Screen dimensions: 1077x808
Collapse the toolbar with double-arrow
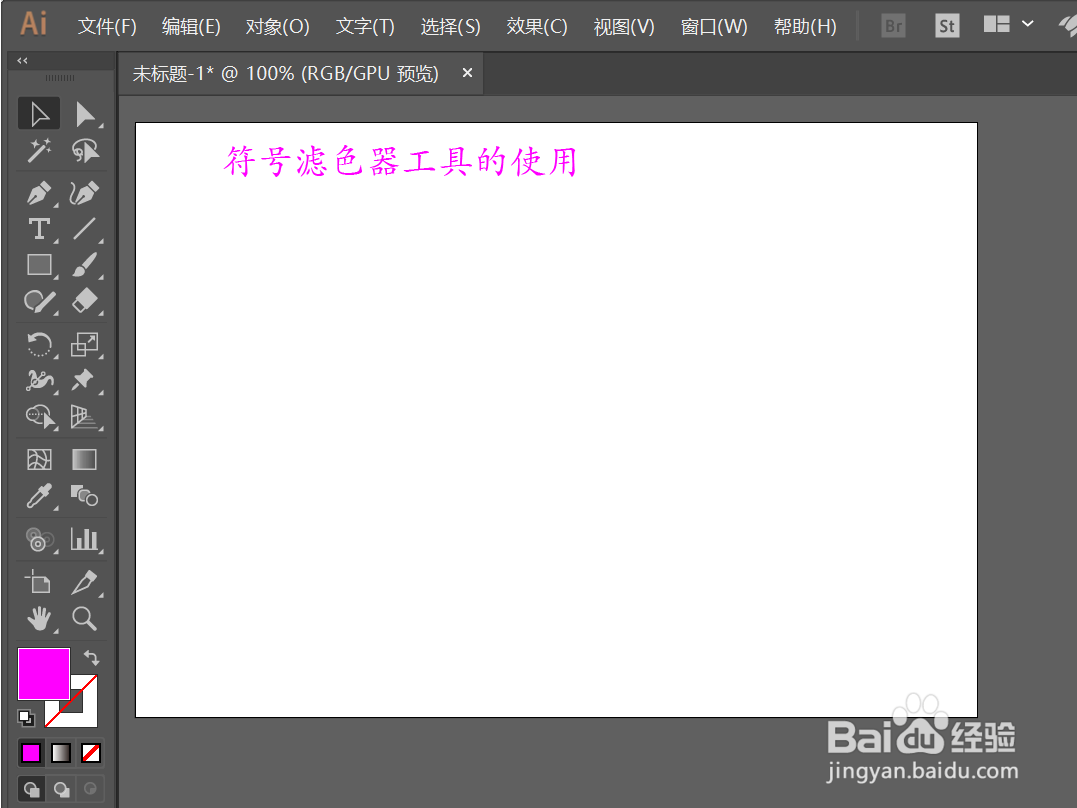[23, 60]
